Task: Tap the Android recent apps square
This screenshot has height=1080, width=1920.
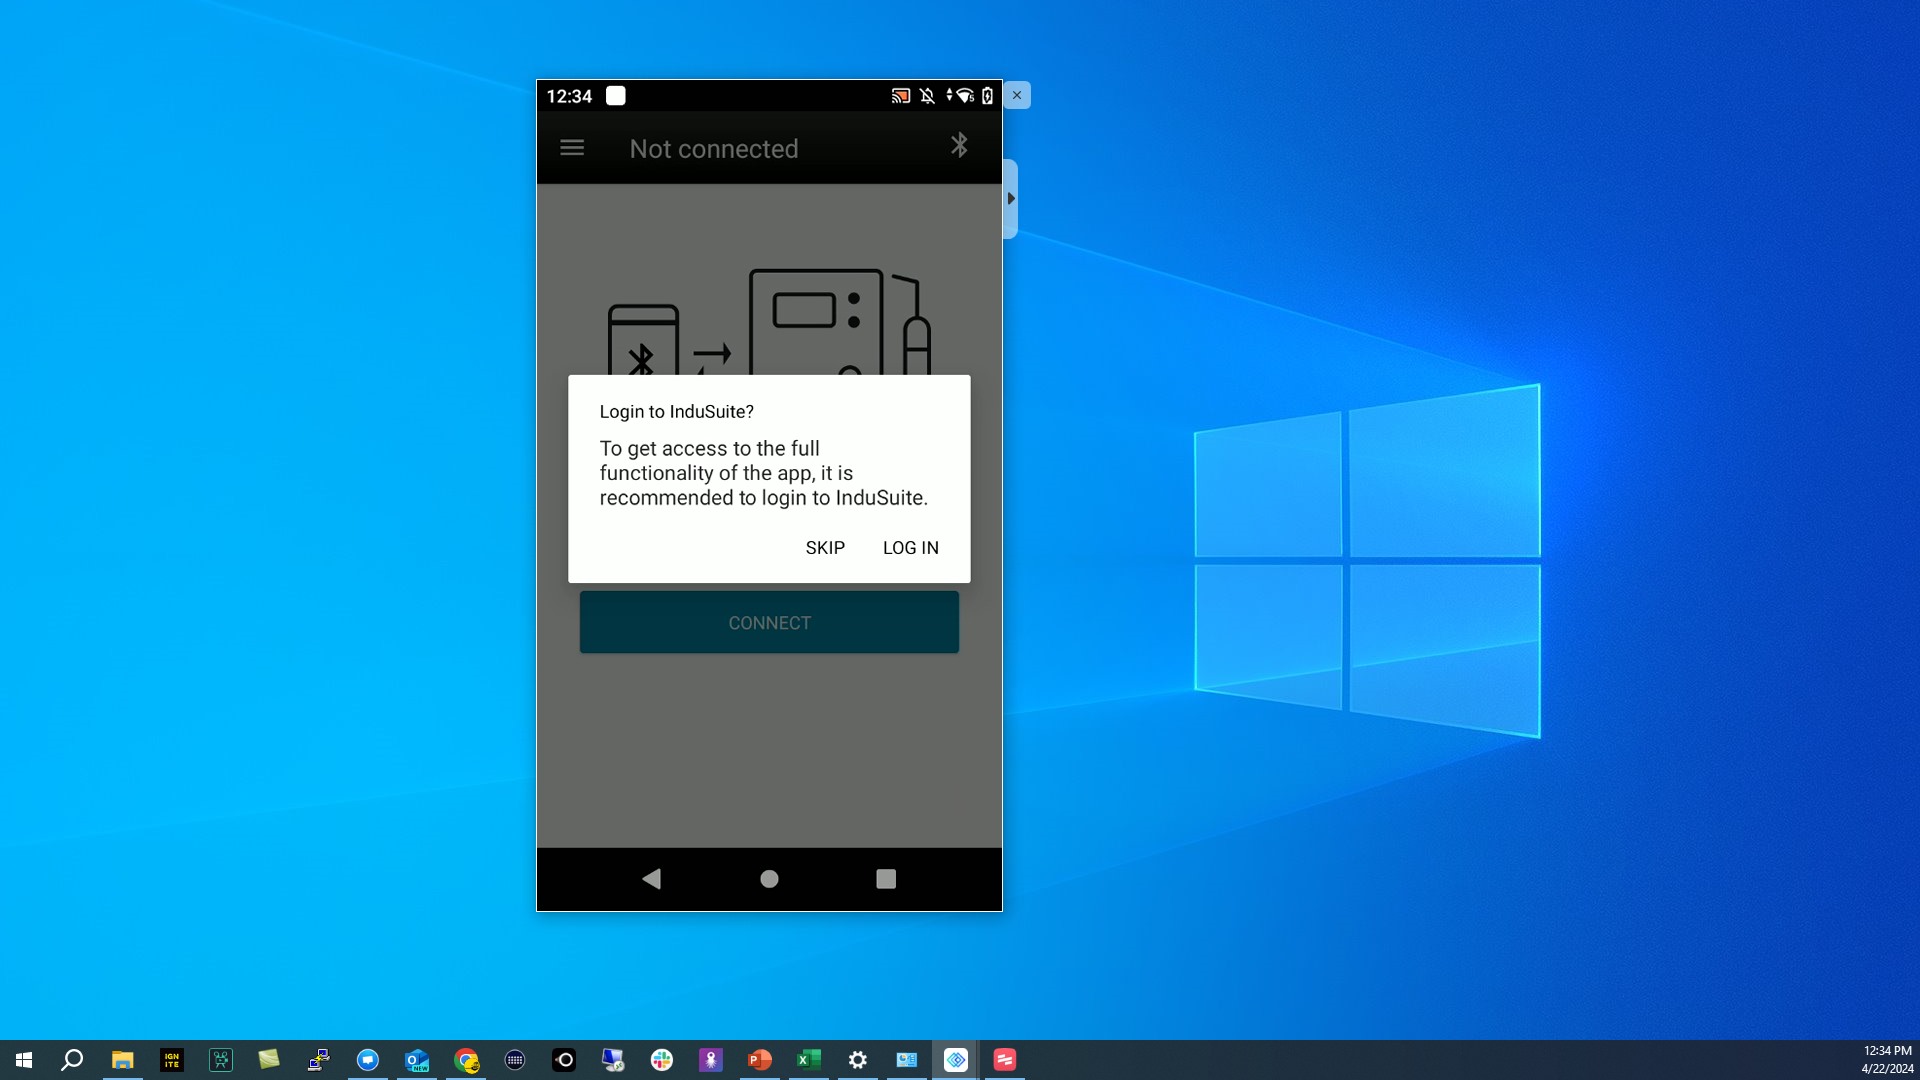Action: point(886,879)
